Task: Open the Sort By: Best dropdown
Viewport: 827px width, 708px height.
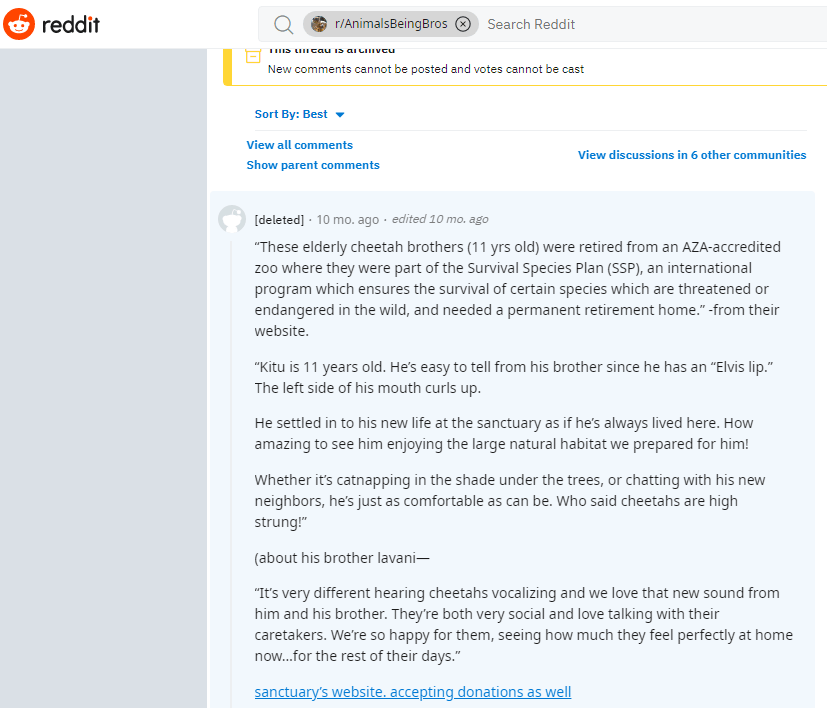Action: [x=300, y=114]
